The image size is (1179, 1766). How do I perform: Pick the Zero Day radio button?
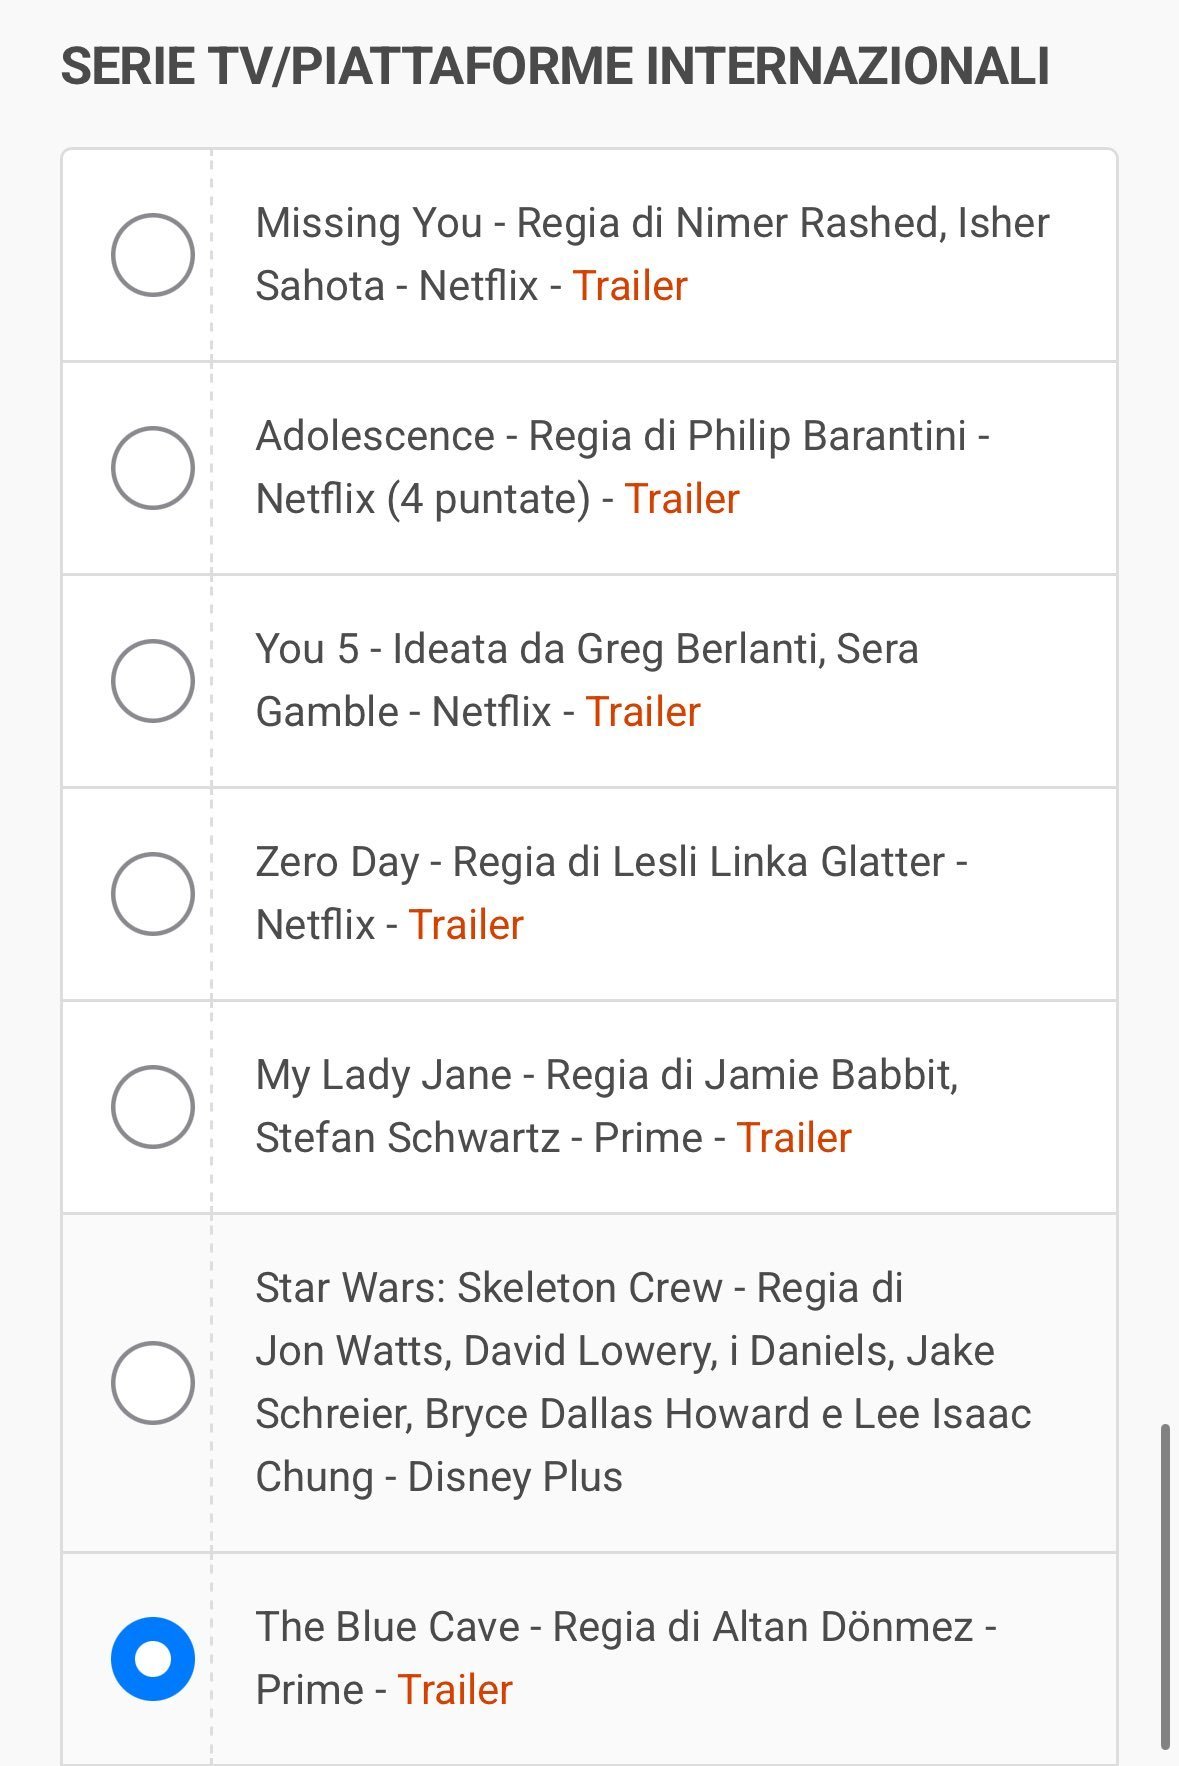tap(152, 894)
